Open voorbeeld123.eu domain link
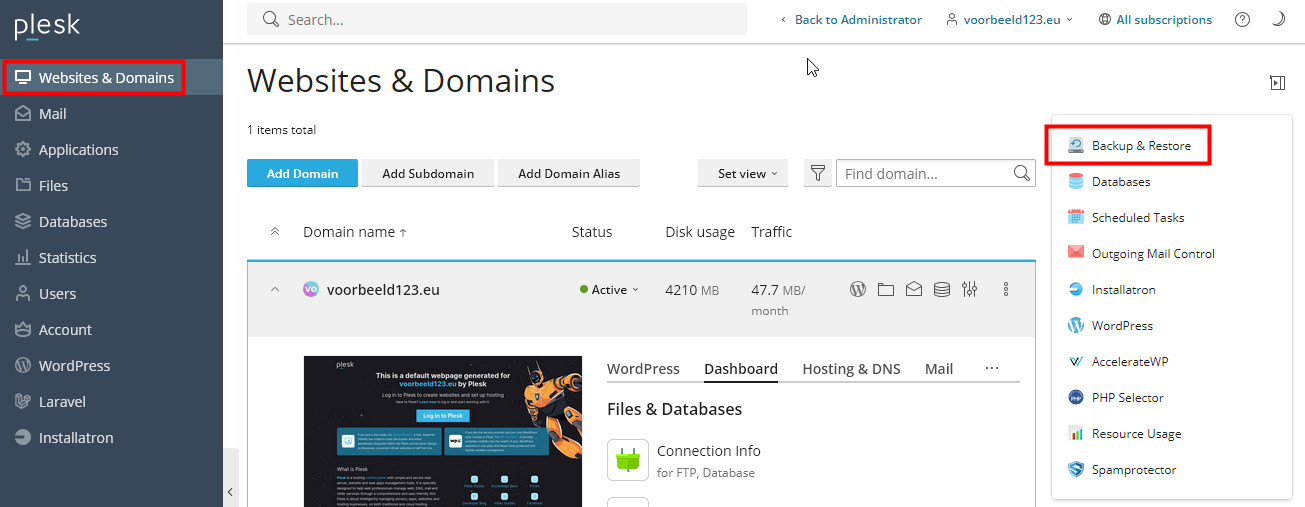The image size is (1305, 507). point(383,290)
